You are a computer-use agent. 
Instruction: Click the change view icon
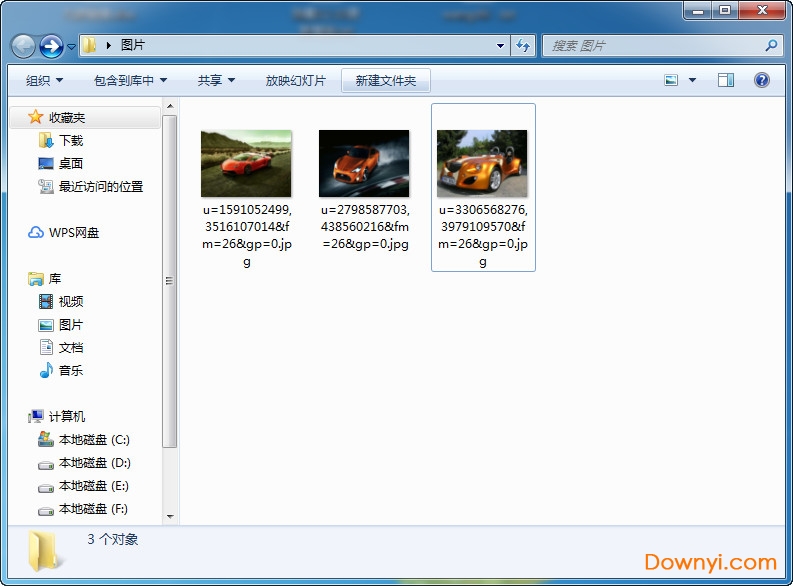[x=671, y=80]
